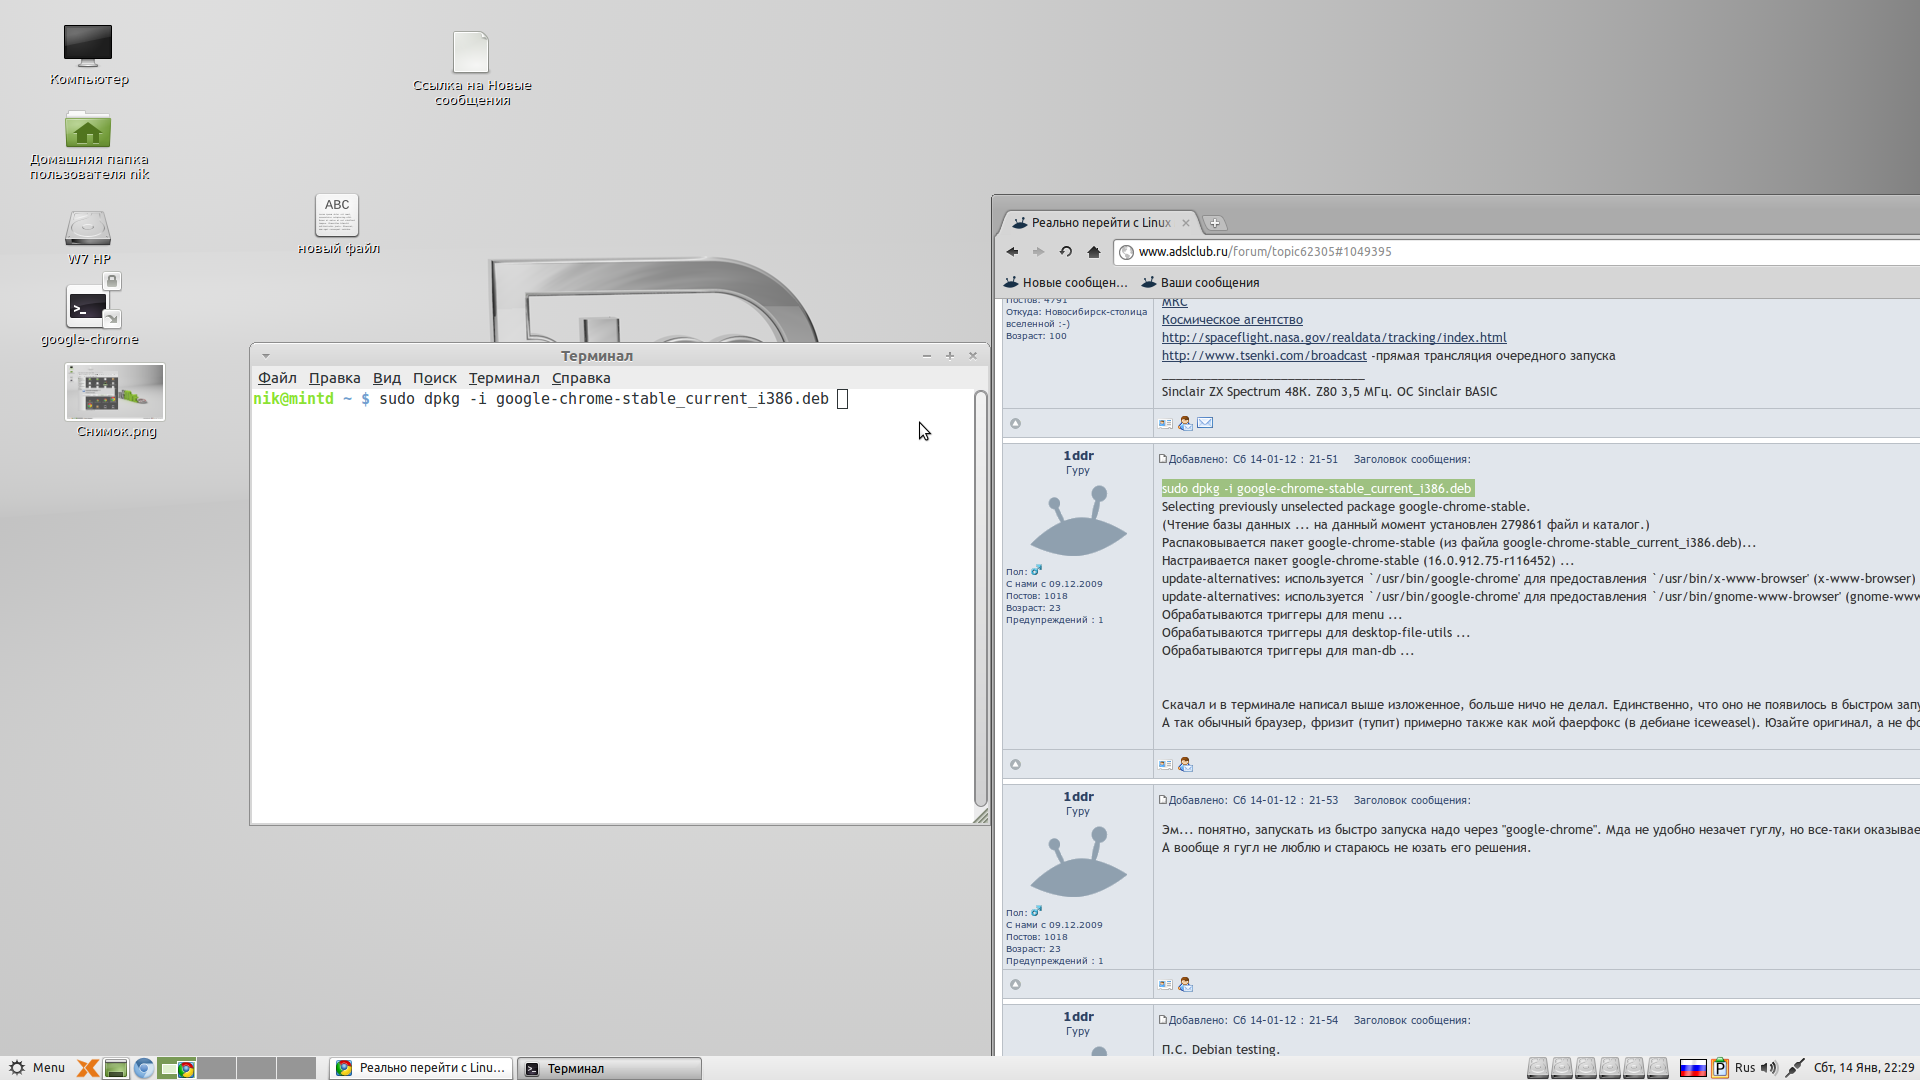
Task: Open Терминал menu in Terminal window
Action: [x=504, y=378]
